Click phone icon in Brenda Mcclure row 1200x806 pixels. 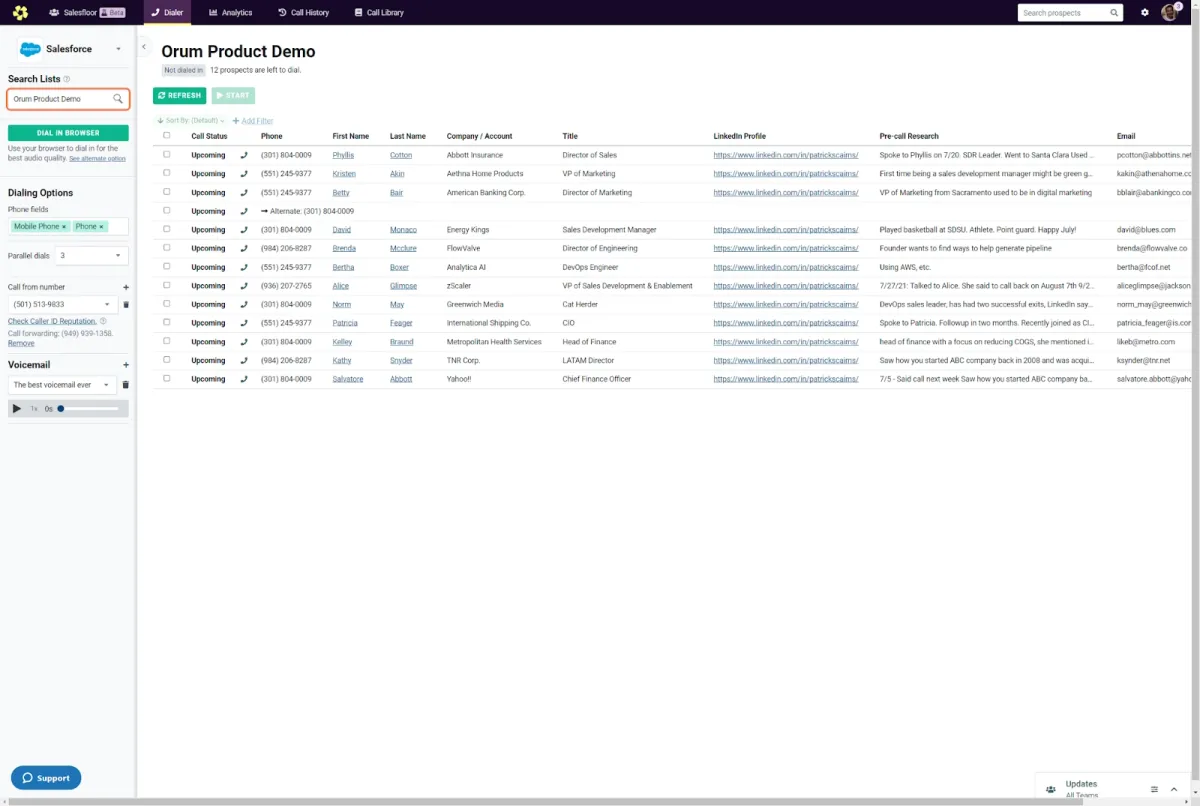click(244, 248)
